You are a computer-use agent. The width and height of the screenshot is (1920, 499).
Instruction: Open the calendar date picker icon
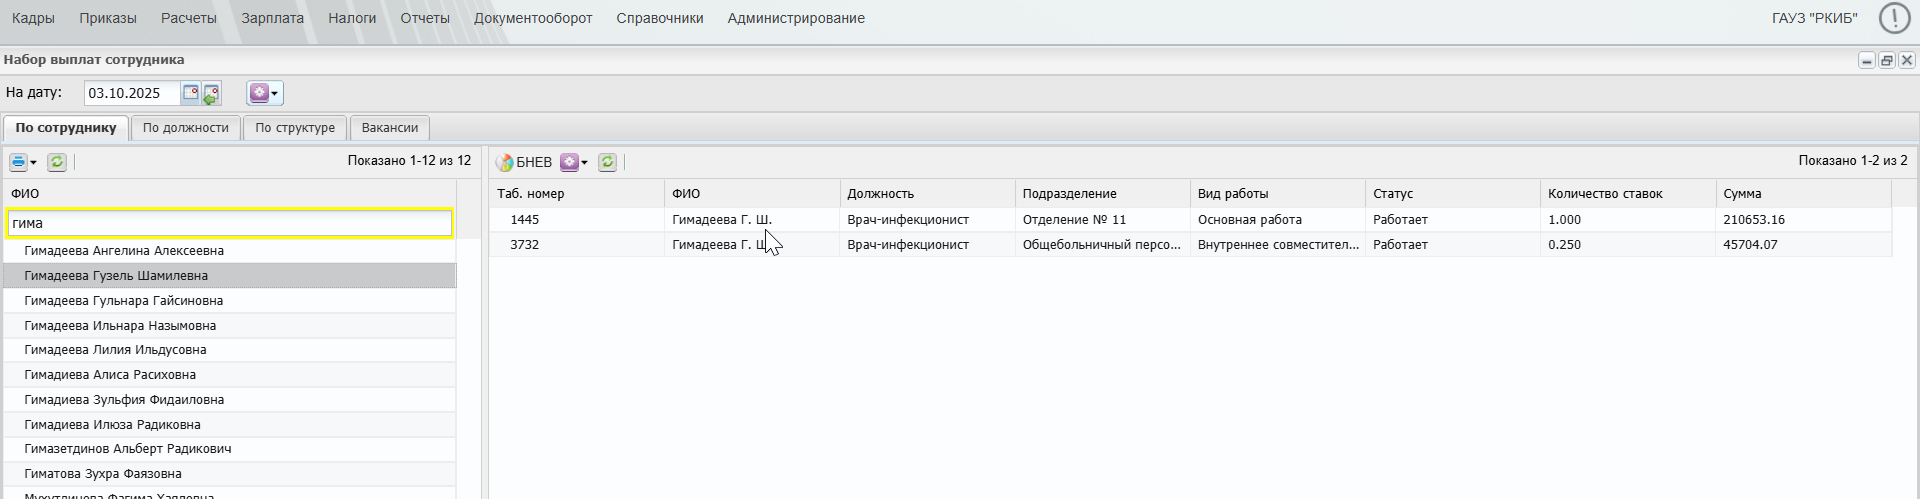click(x=190, y=93)
